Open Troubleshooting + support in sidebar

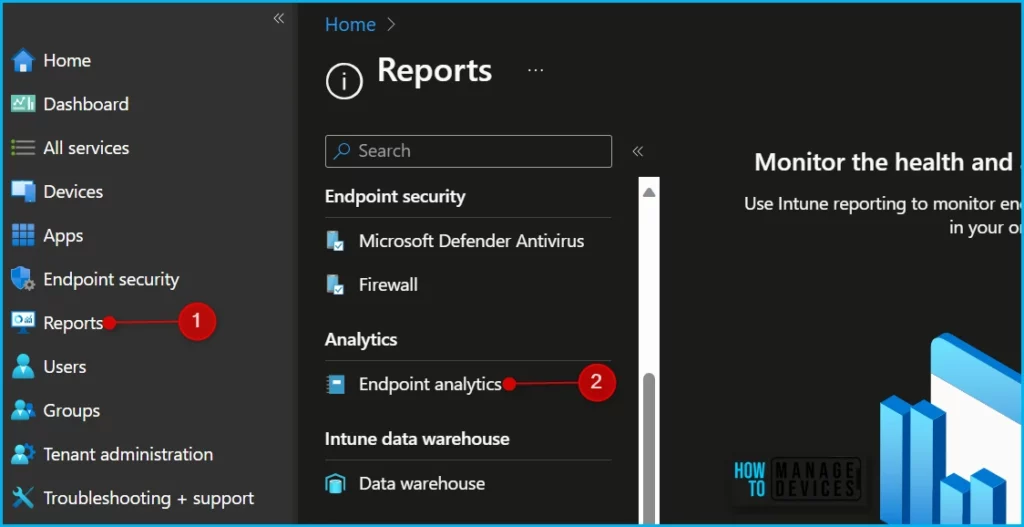coord(149,498)
